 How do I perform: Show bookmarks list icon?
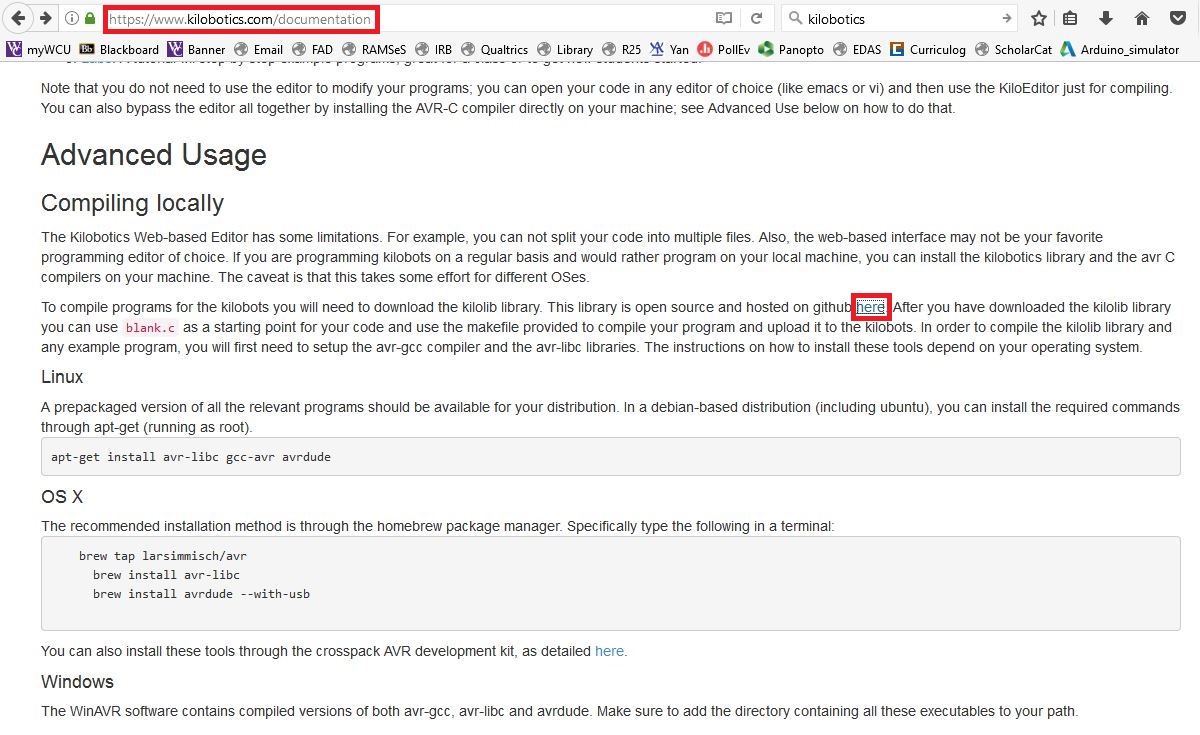coord(1070,19)
